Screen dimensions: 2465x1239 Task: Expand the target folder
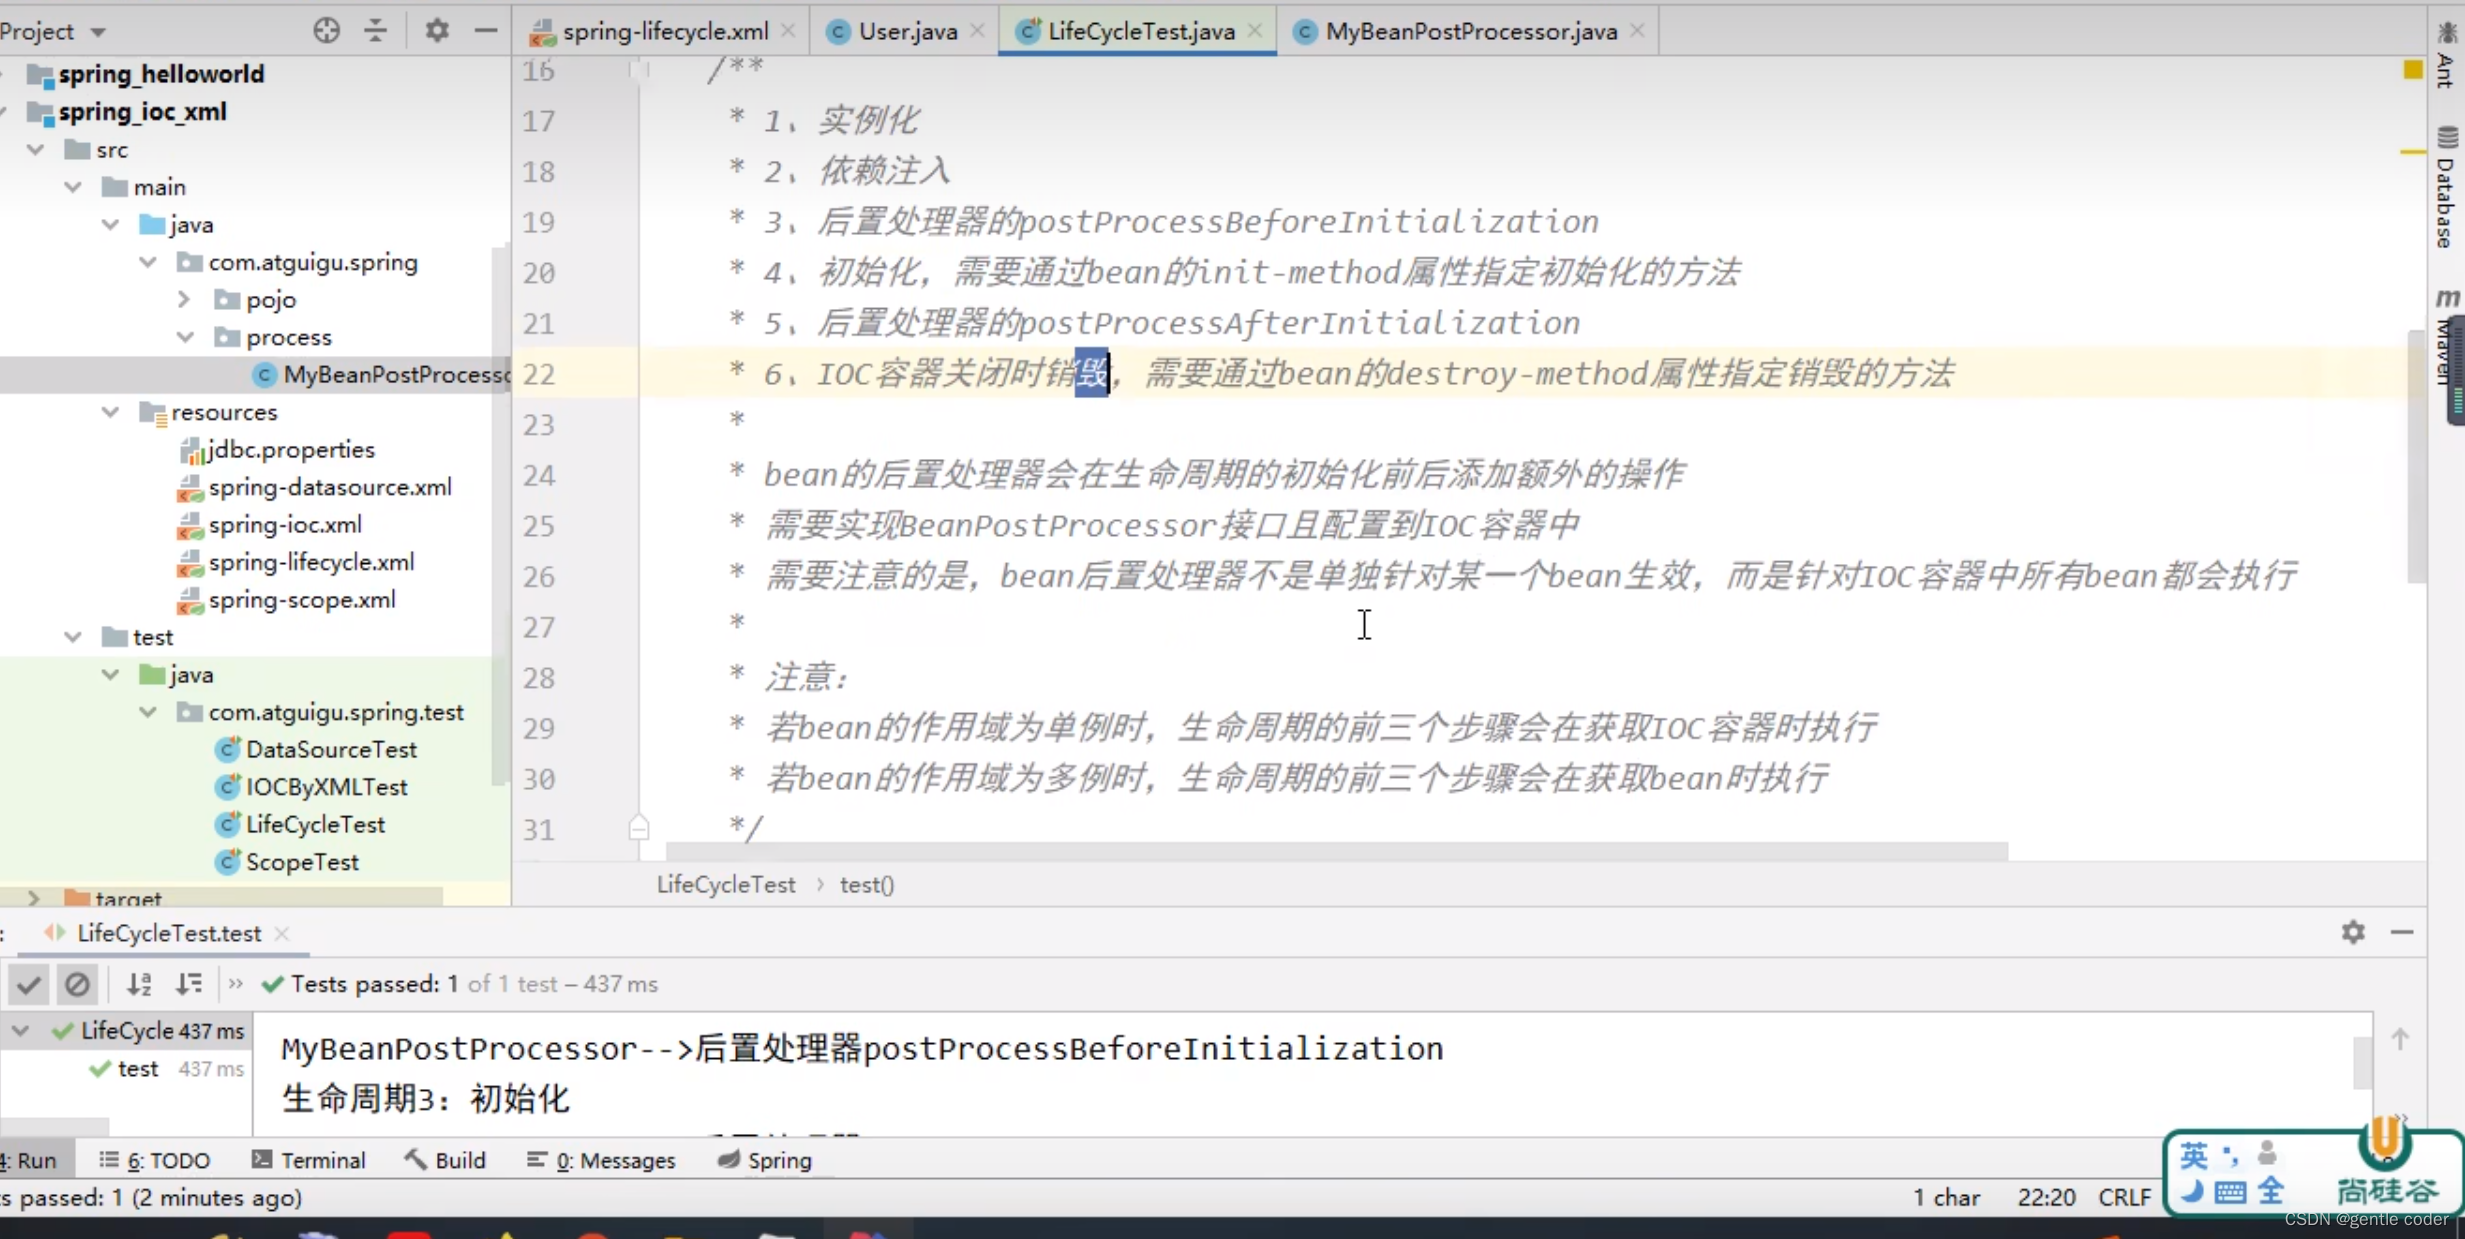pos(33,899)
